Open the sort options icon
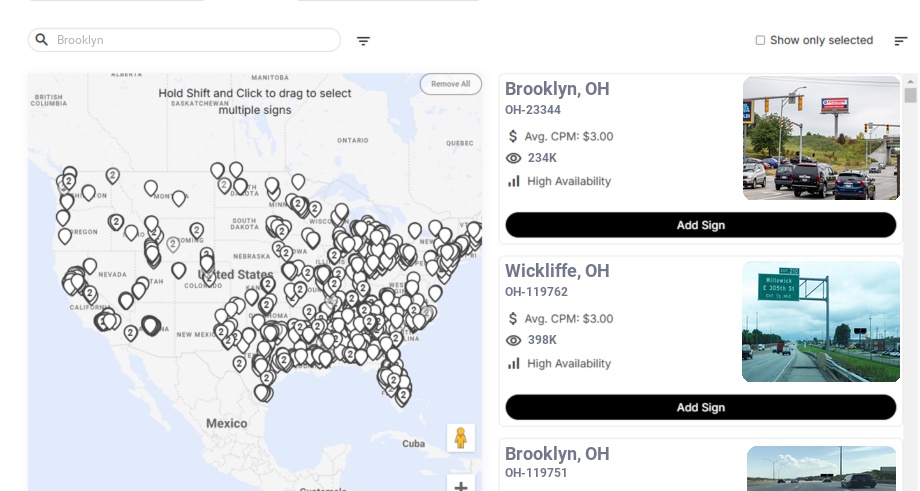The height and width of the screenshot is (491, 920). click(x=900, y=41)
